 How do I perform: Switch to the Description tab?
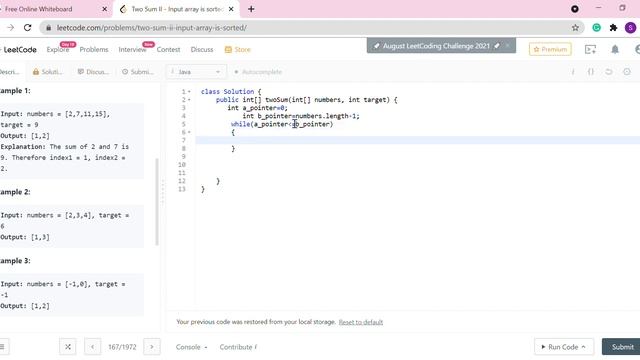click(10, 72)
